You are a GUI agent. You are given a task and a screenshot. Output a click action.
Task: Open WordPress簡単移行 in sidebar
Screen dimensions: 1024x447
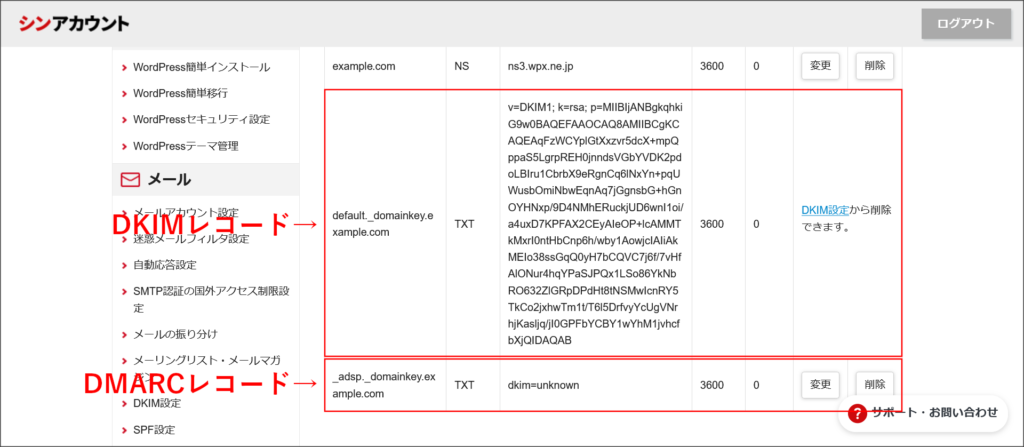coord(180,93)
